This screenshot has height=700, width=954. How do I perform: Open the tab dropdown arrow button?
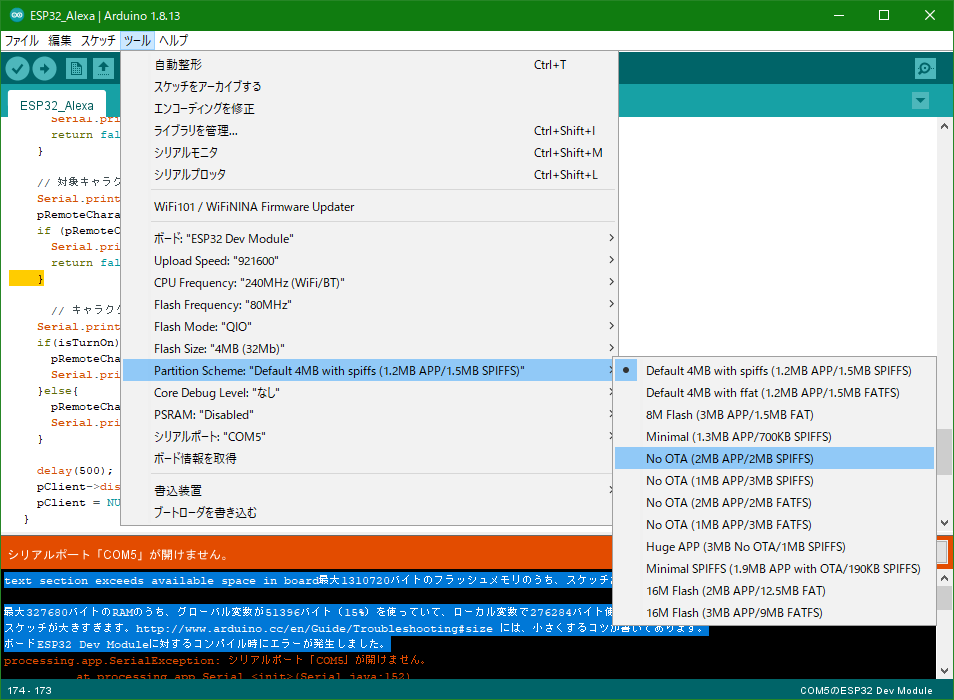coord(921,100)
